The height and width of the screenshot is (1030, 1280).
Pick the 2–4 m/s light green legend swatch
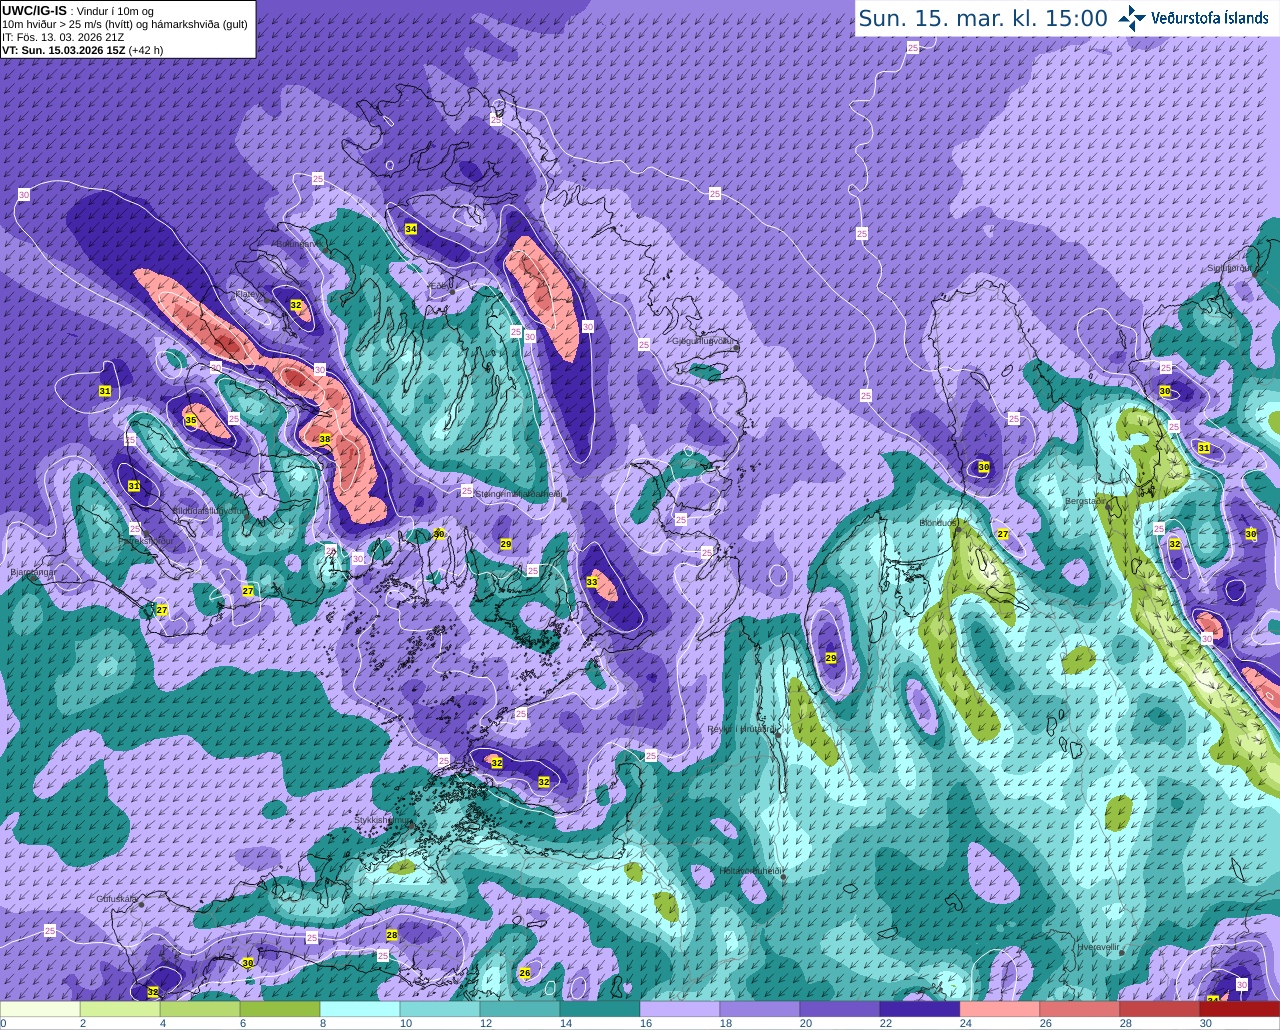tap(120, 1009)
